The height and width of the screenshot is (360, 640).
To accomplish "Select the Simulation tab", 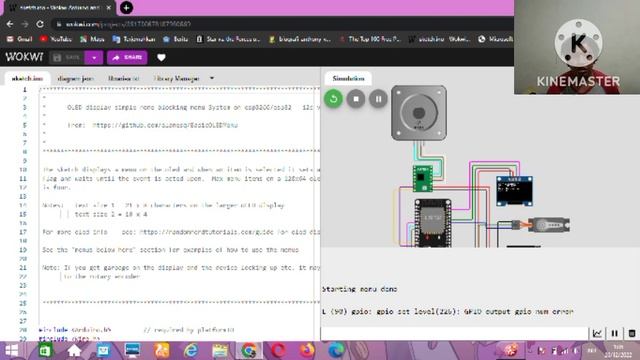I will pos(348,78).
